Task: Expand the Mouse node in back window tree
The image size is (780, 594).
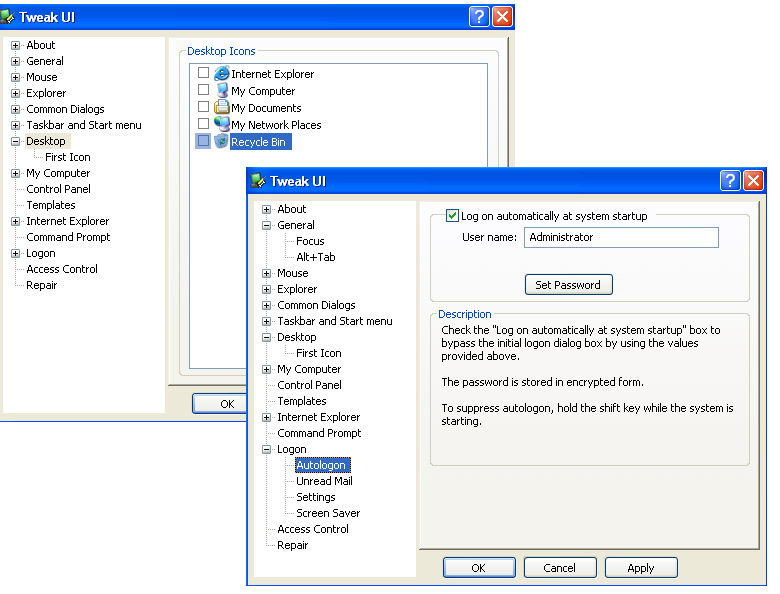Action: click(15, 77)
